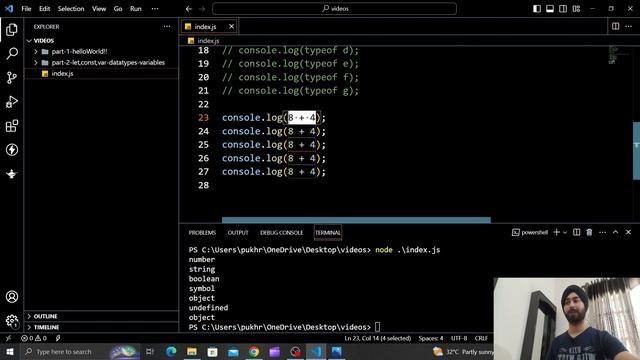Change file encoding UTF-8

tap(459, 338)
